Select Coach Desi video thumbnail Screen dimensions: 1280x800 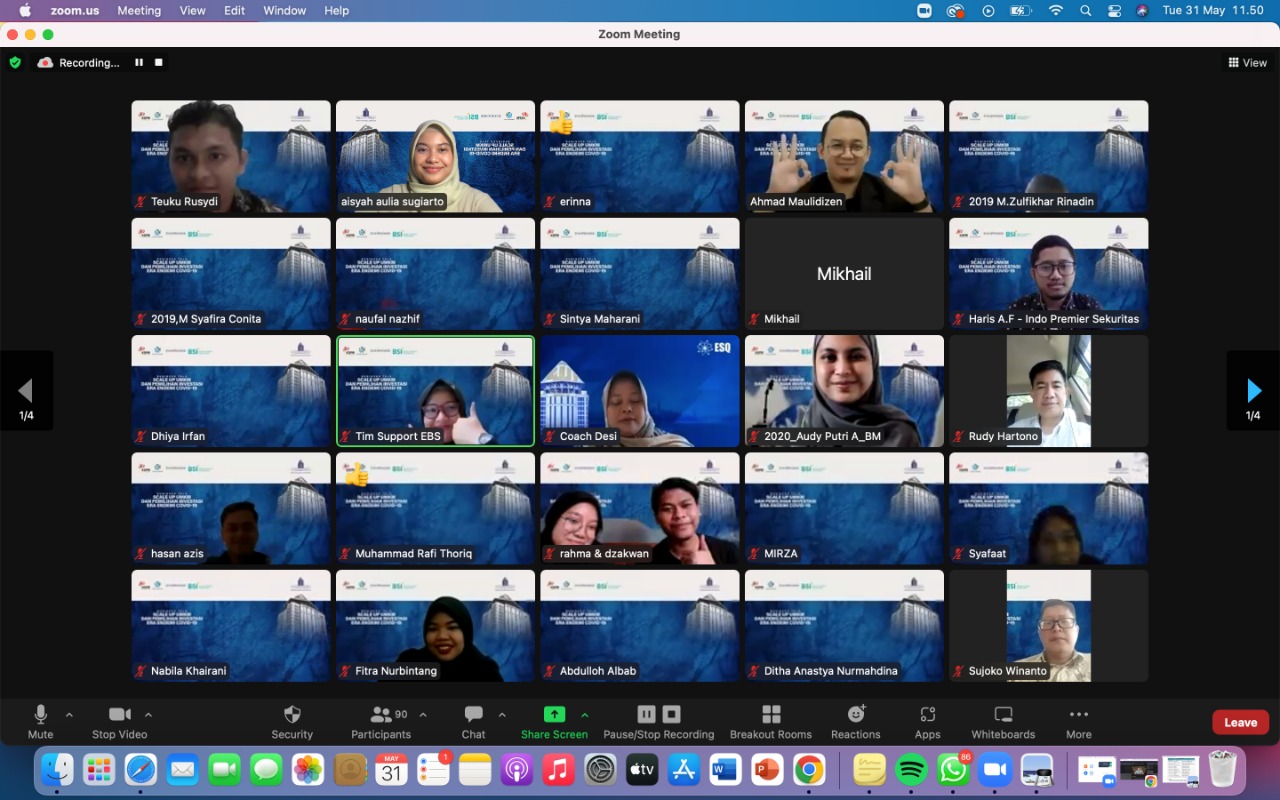[640, 390]
